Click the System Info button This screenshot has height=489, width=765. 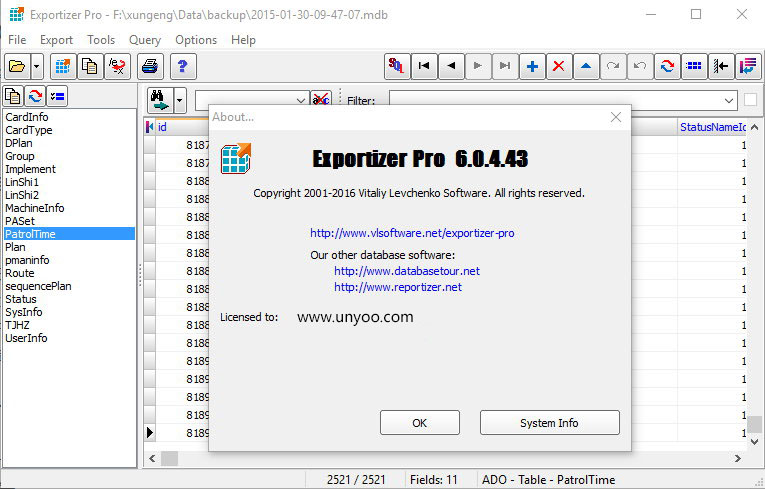(x=550, y=423)
